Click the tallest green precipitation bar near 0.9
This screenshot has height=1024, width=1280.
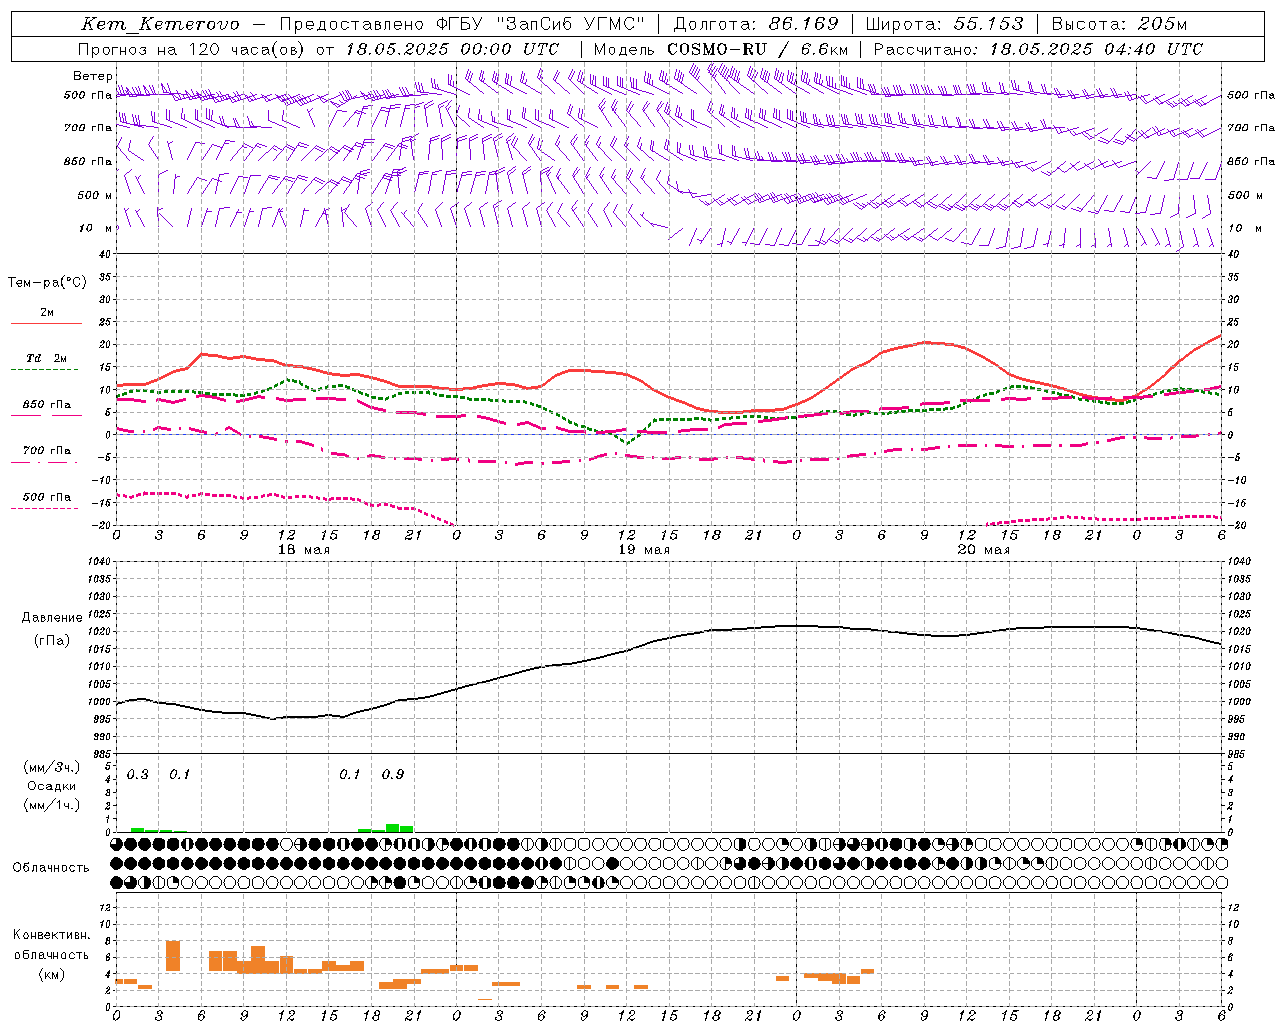click(x=393, y=828)
